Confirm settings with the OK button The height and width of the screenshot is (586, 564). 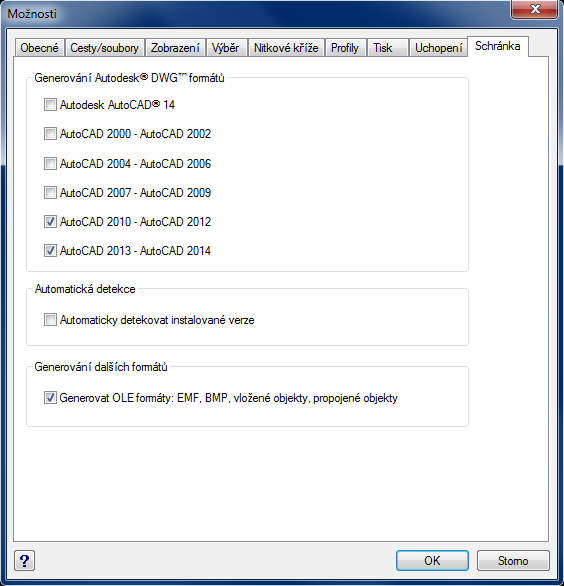(432, 561)
